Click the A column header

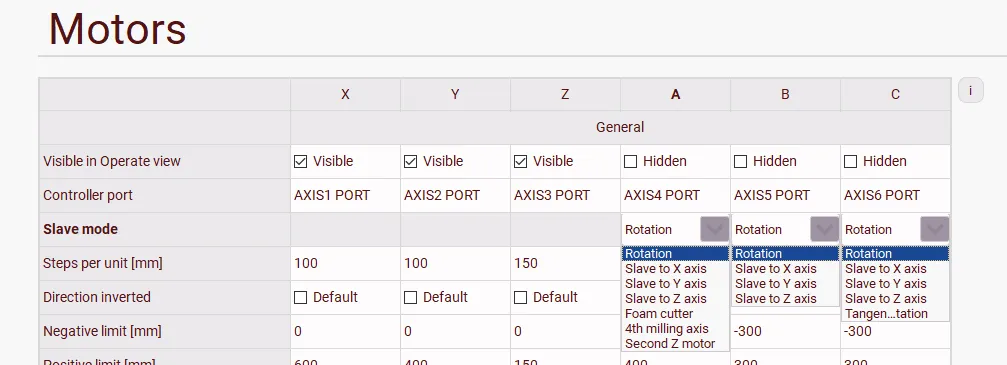tap(676, 94)
